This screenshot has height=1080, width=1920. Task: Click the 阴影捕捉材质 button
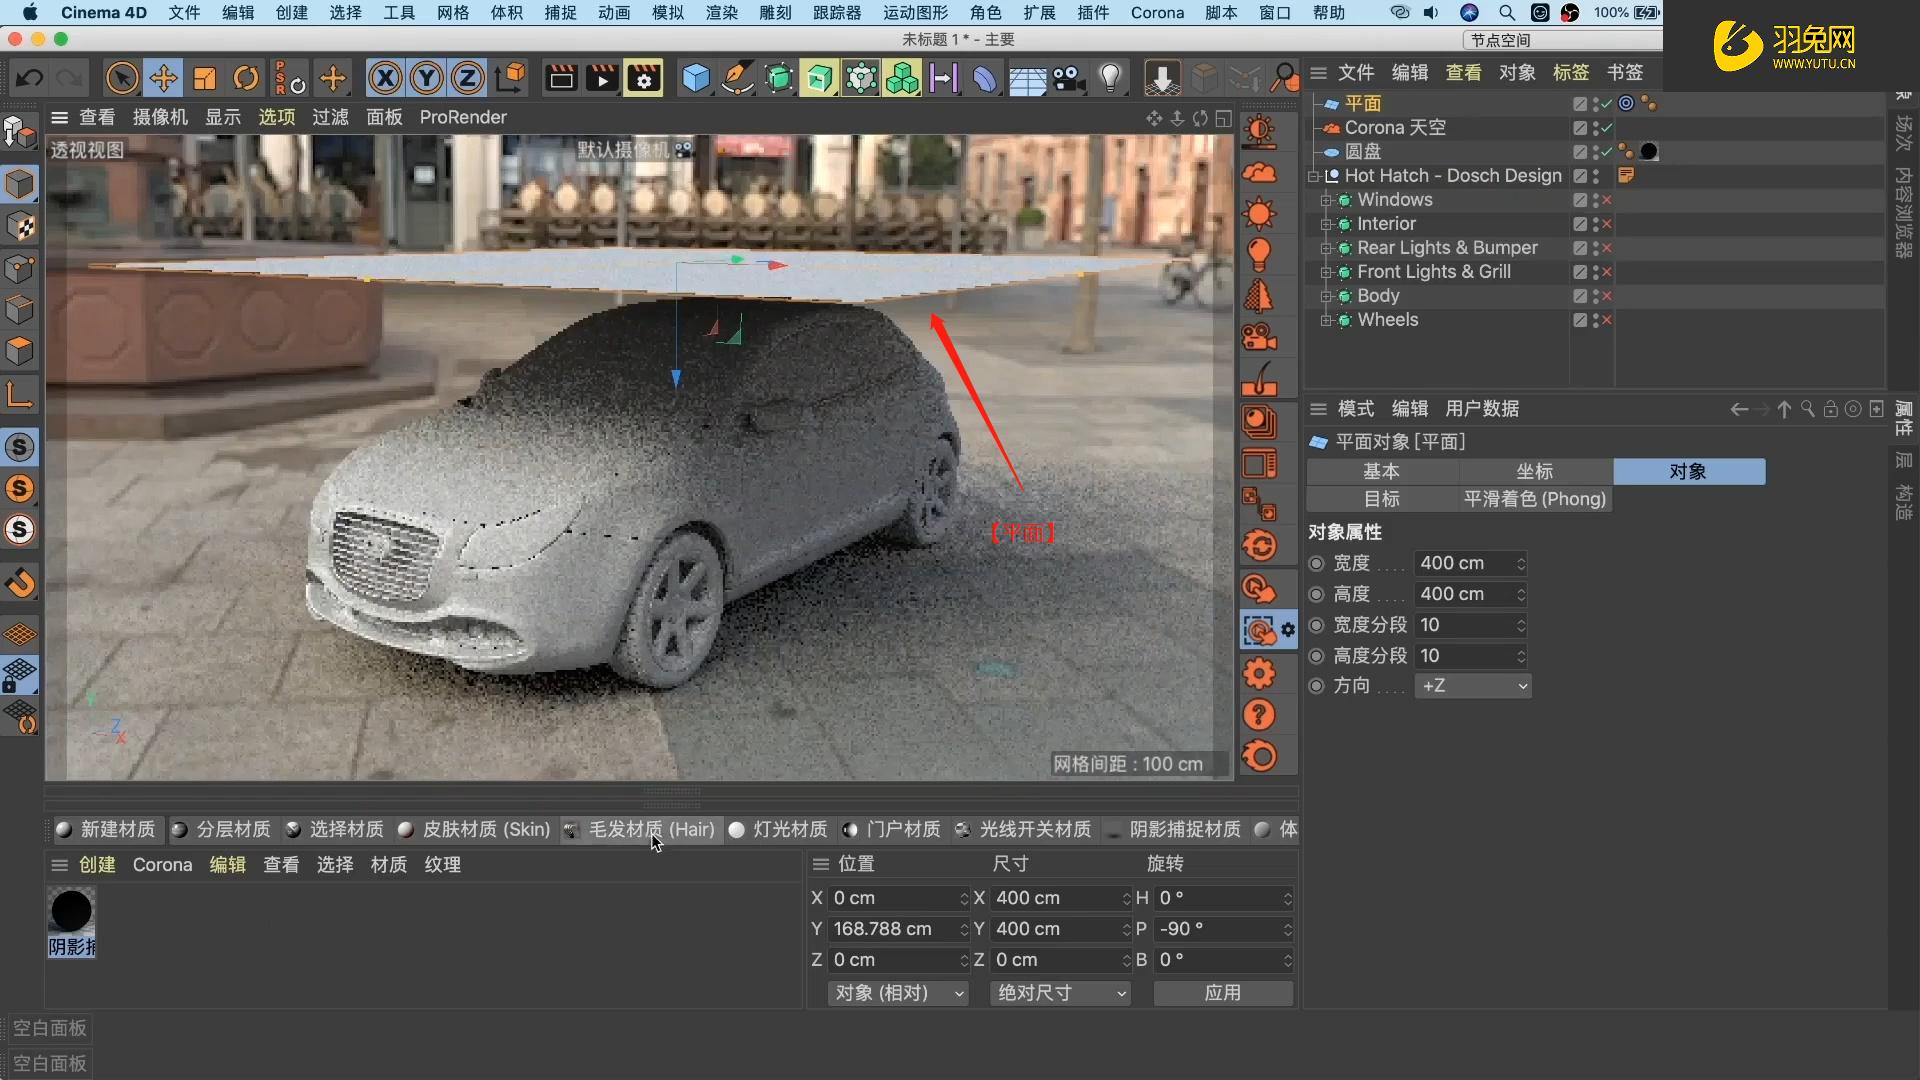click(1184, 830)
